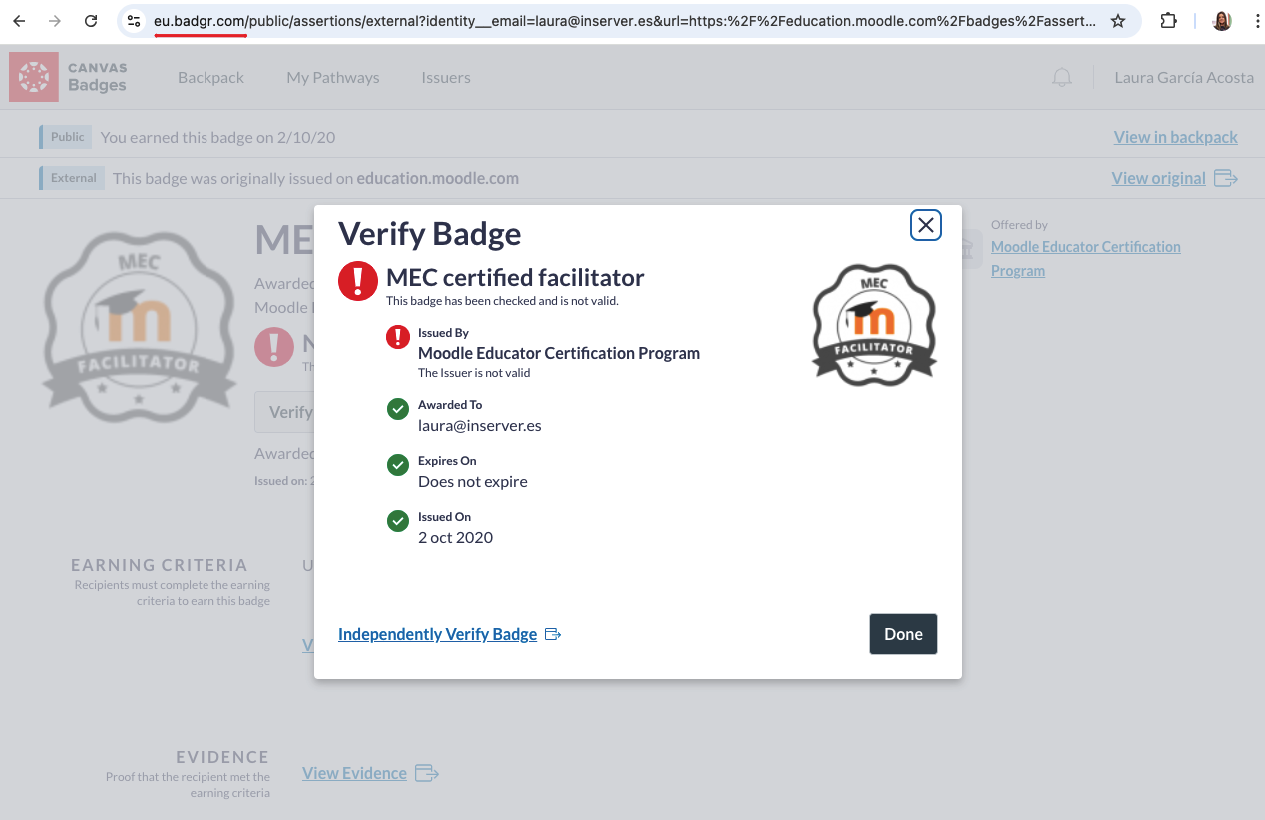Click green checkmark beside Expires On
The width and height of the screenshot is (1265, 820).
(x=398, y=465)
